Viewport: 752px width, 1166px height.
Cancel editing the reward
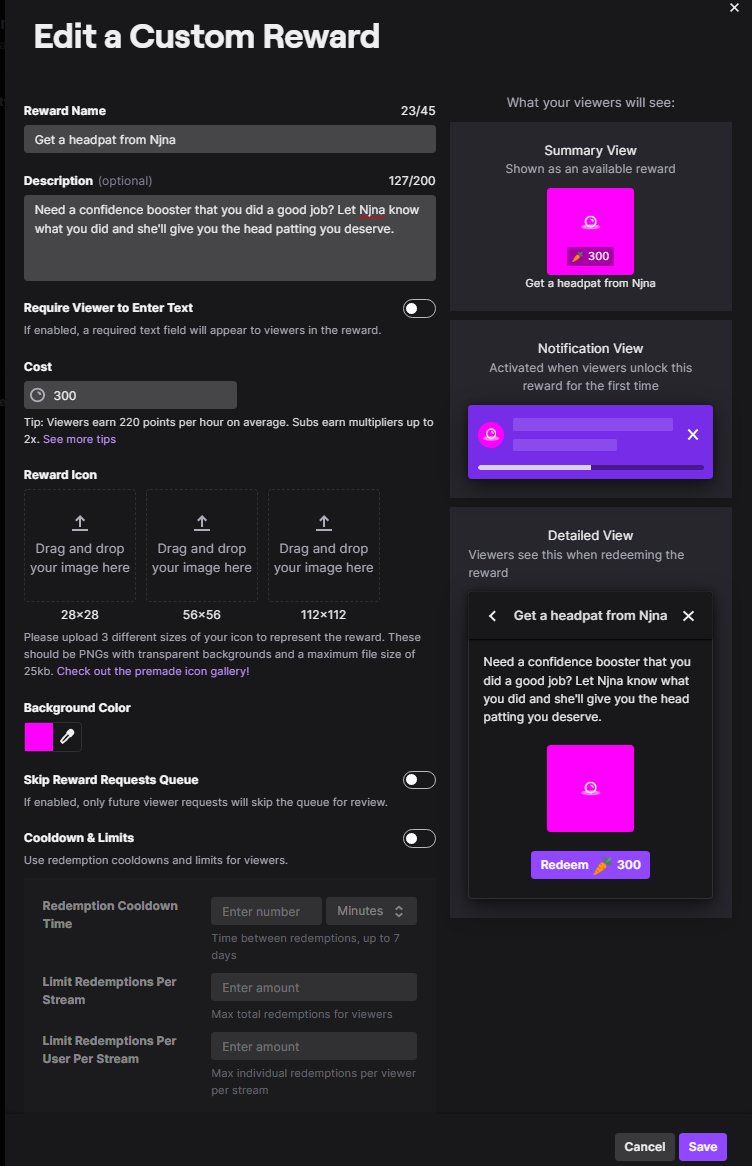point(644,1146)
